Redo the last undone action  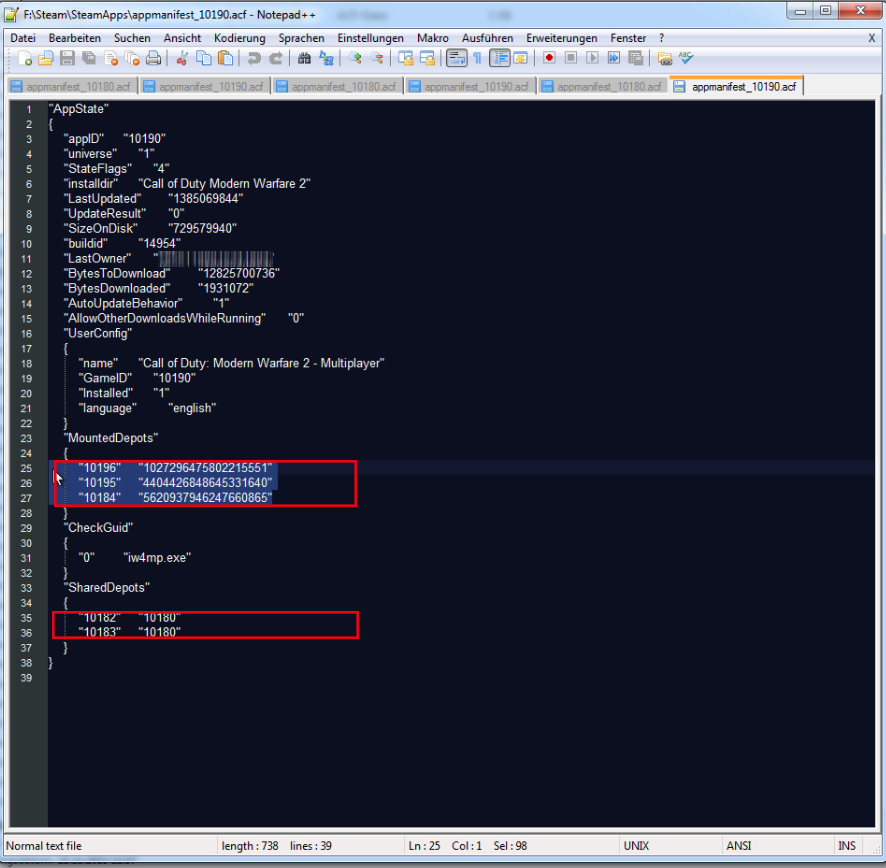coord(275,58)
